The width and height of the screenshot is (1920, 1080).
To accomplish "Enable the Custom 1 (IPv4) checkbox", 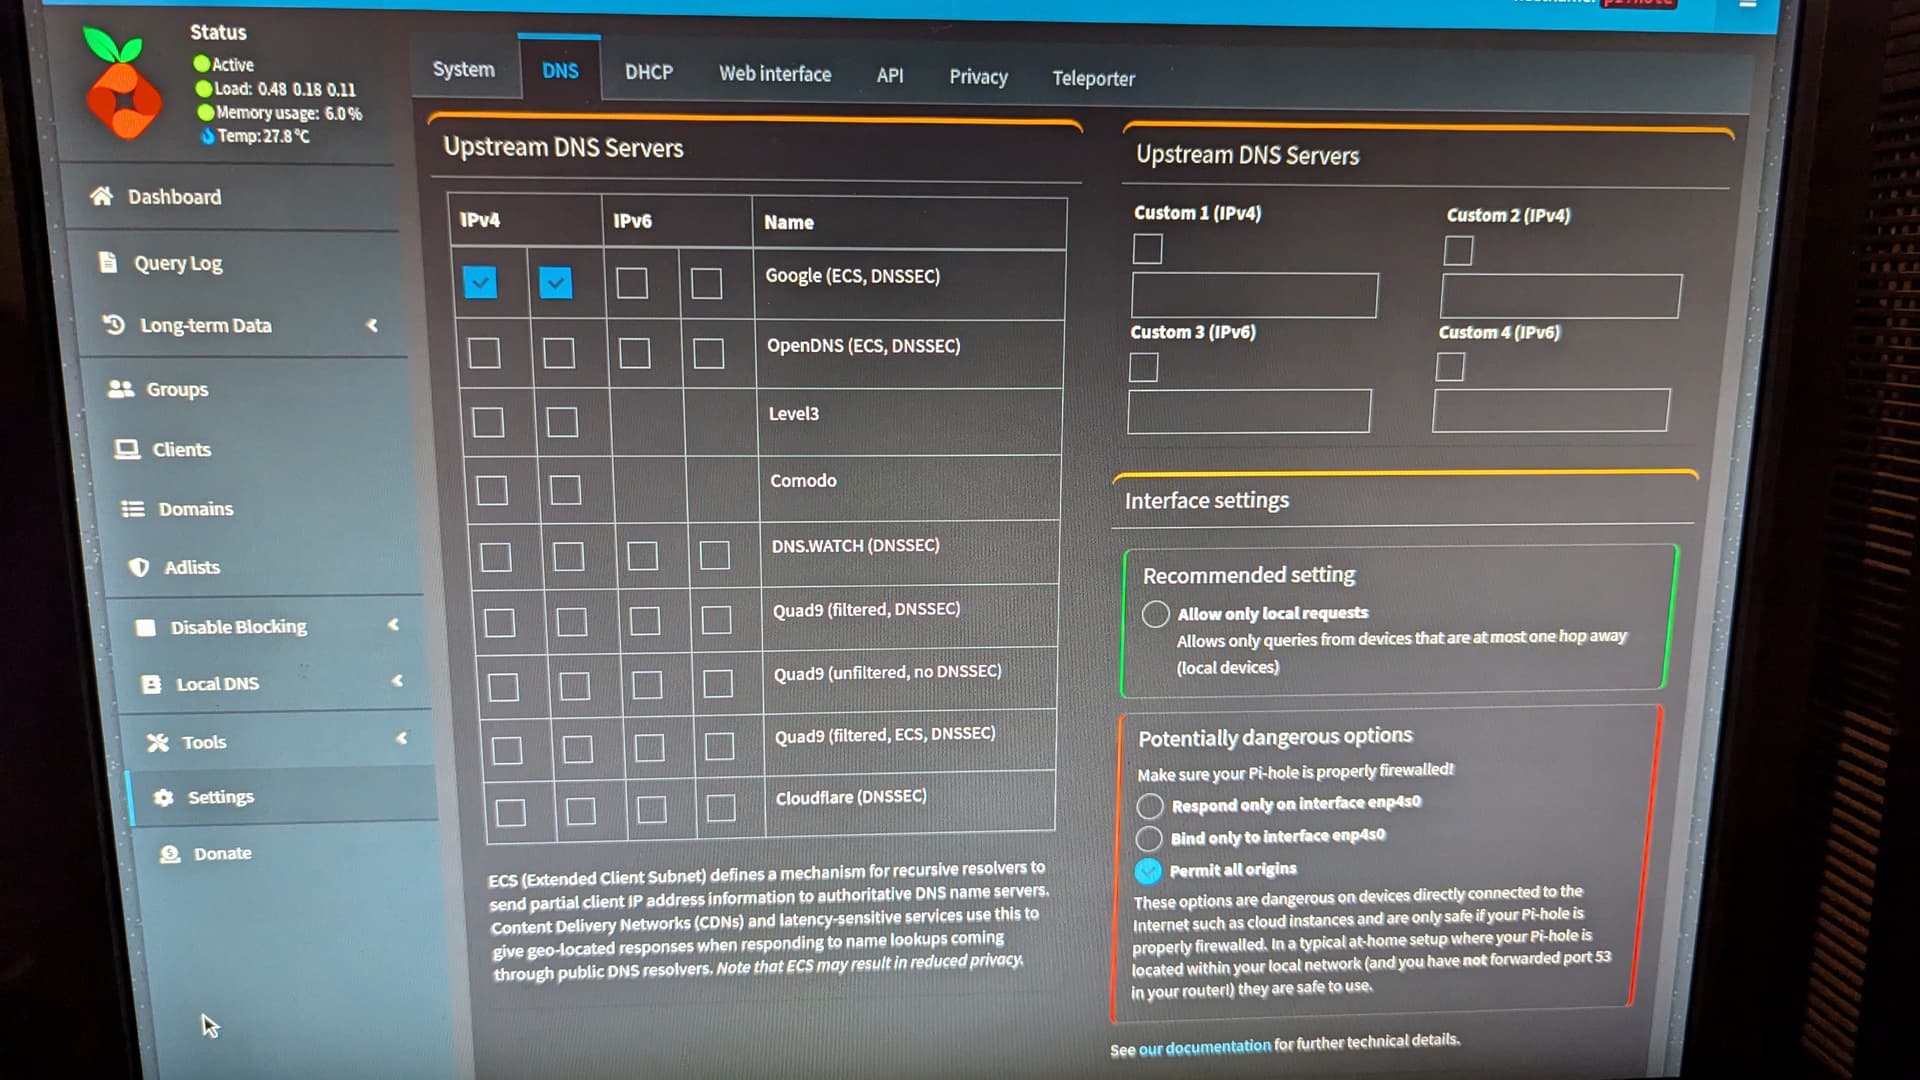I will pos(1148,249).
